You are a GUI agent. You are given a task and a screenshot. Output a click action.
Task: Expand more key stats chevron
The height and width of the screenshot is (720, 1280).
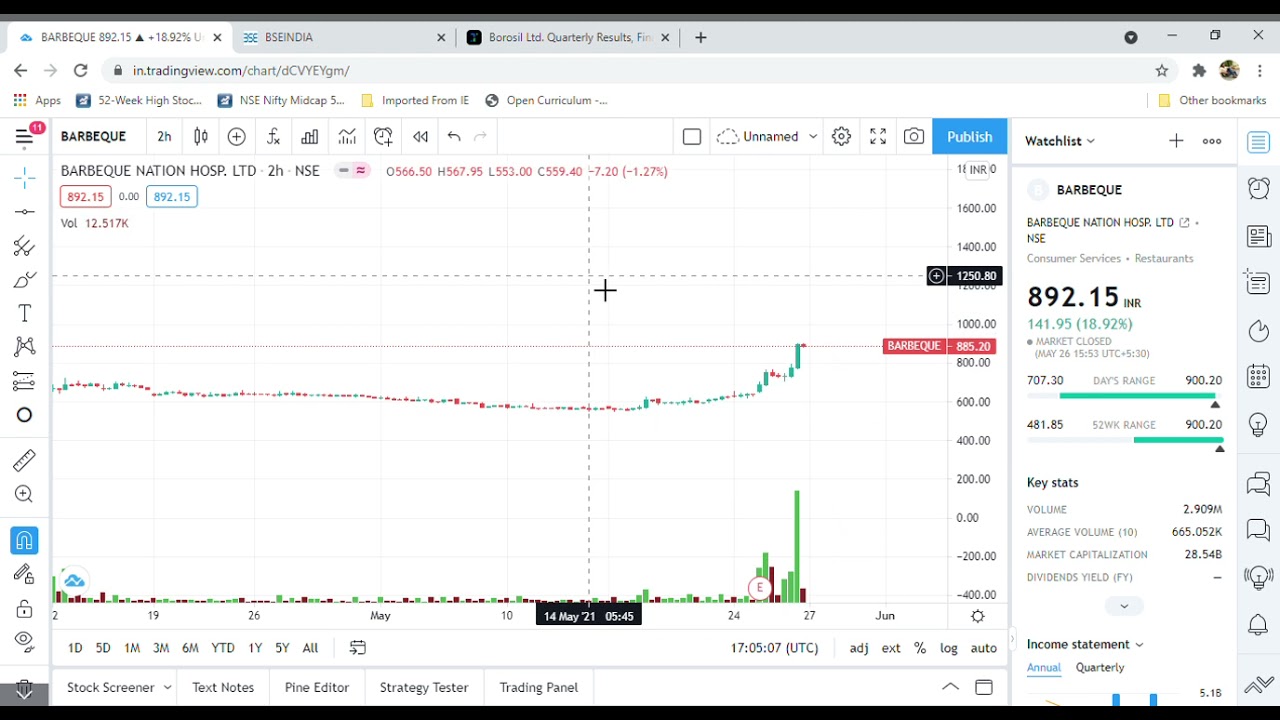(x=1124, y=606)
